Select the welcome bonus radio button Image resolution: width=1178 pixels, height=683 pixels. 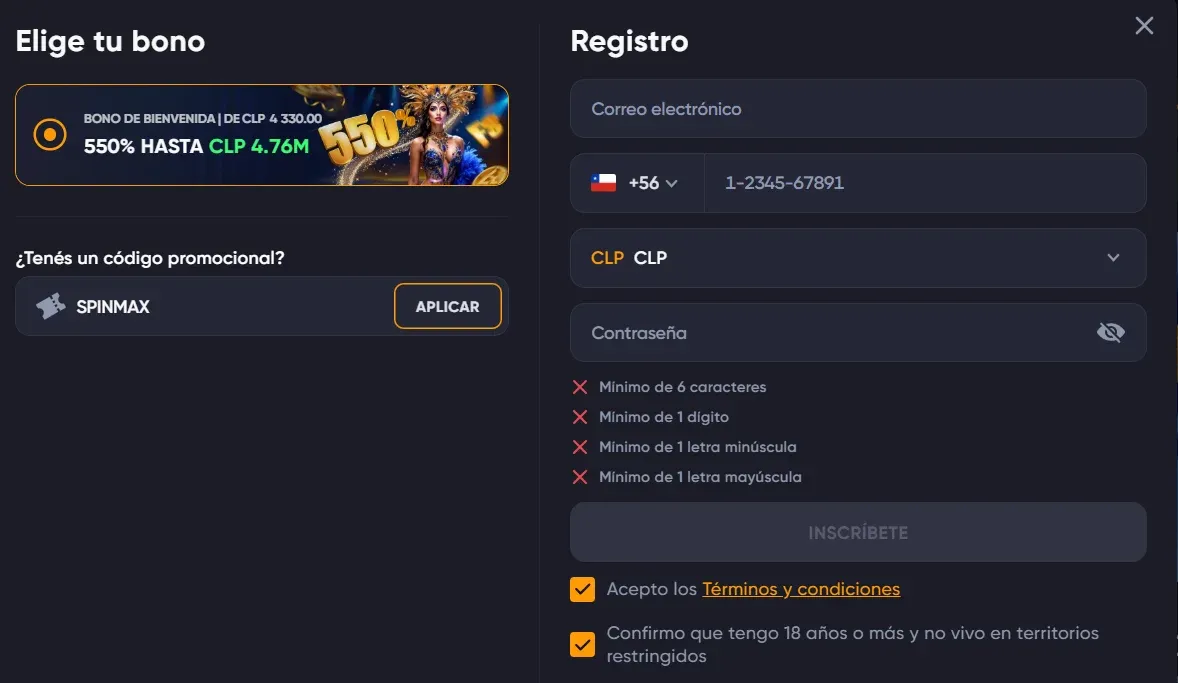[x=49, y=134]
